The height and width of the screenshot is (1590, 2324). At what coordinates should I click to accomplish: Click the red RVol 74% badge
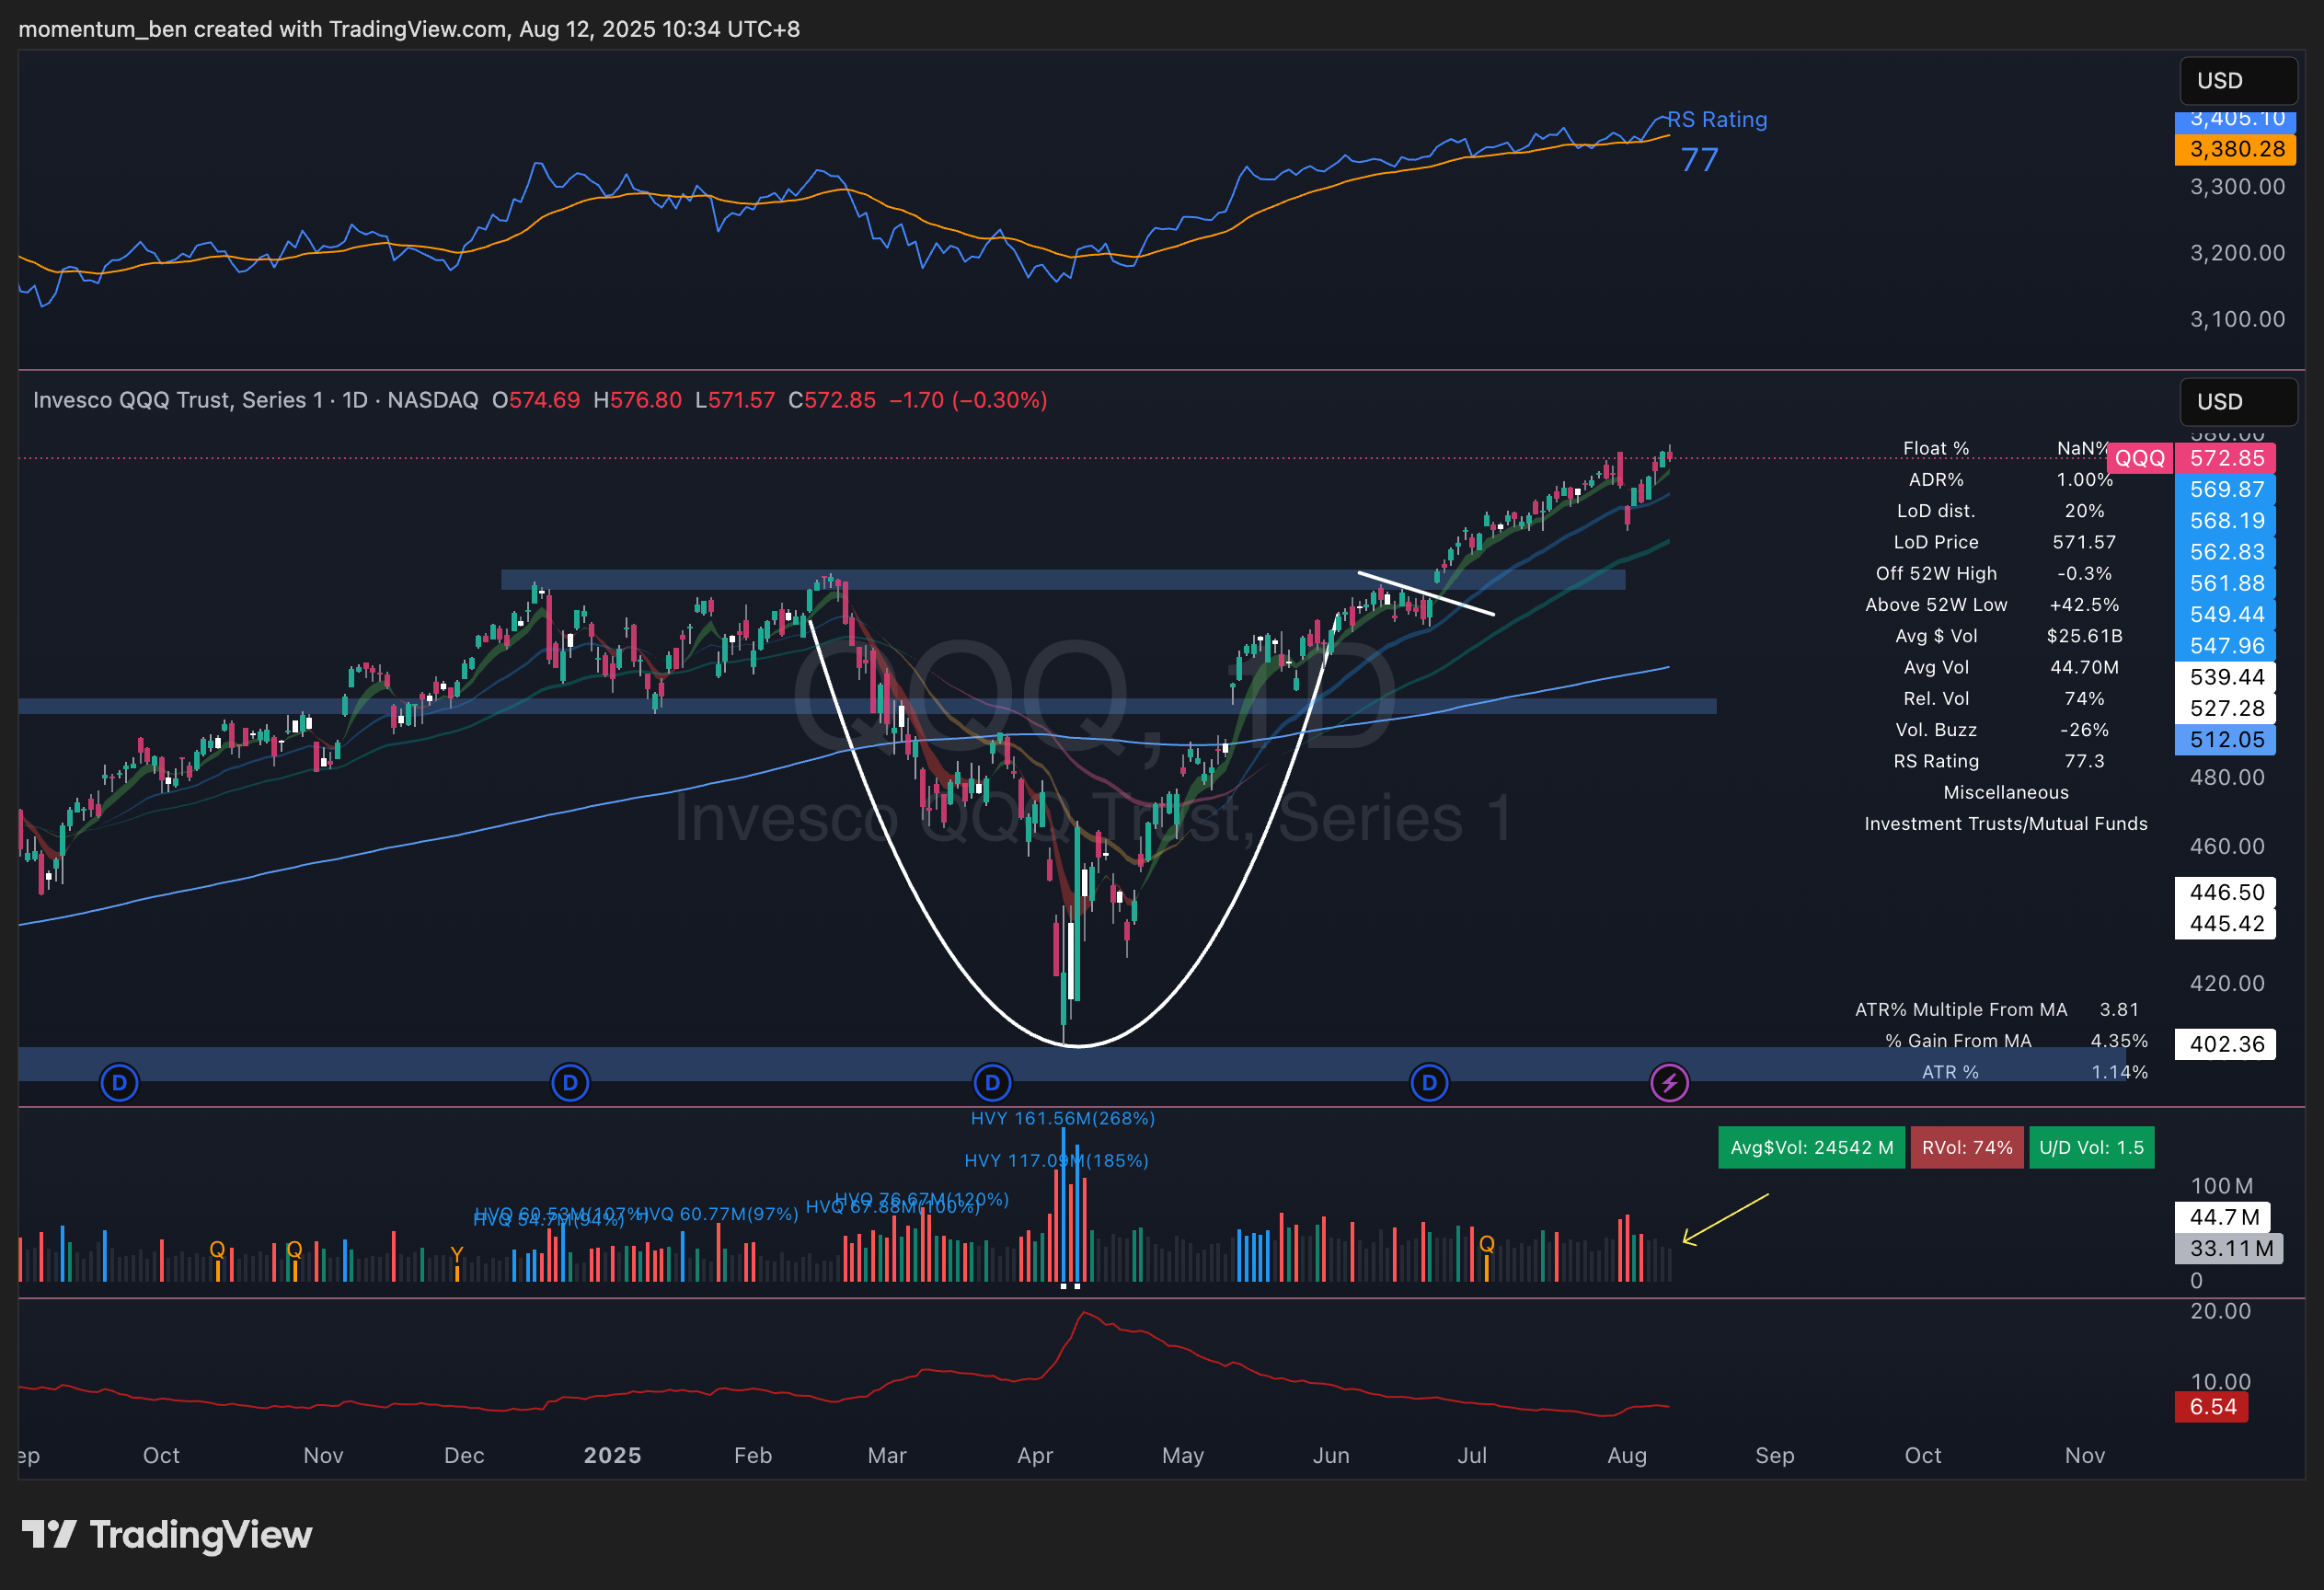tap(1966, 1147)
